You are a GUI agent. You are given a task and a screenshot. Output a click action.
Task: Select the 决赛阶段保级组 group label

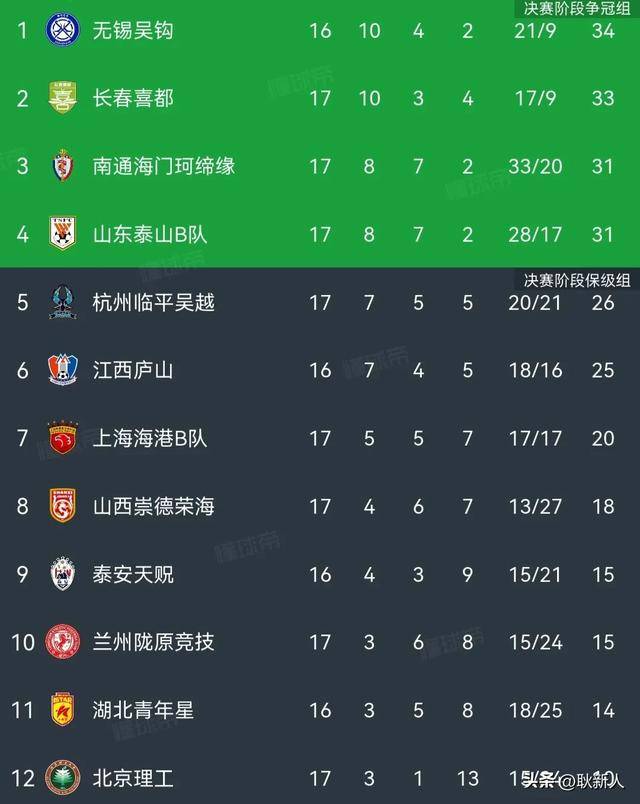(x=577, y=279)
